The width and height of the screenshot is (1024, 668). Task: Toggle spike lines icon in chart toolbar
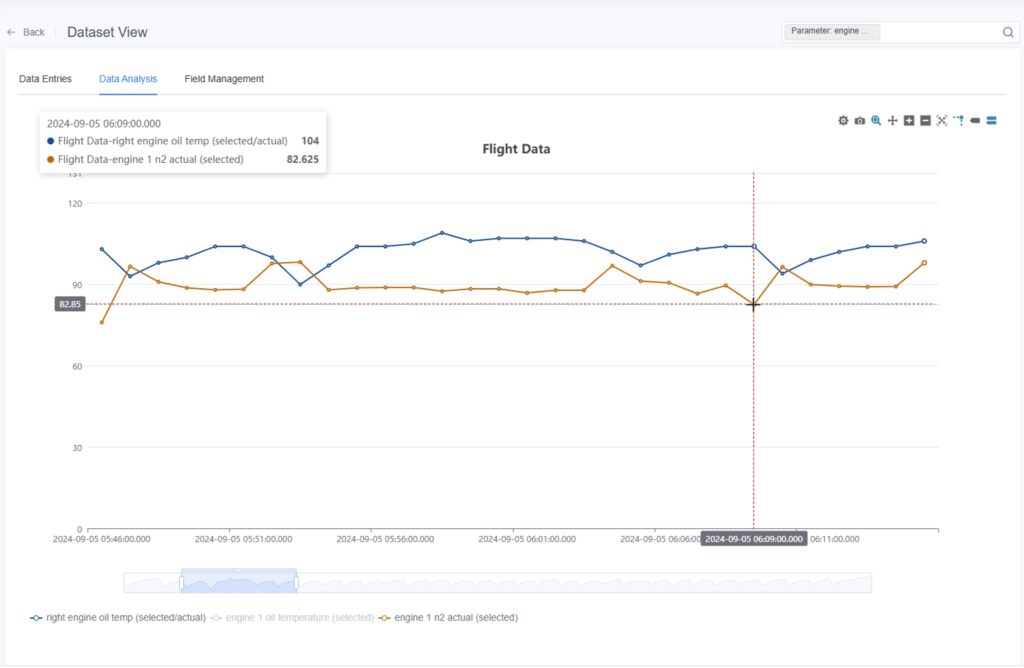click(x=958, y=121)
